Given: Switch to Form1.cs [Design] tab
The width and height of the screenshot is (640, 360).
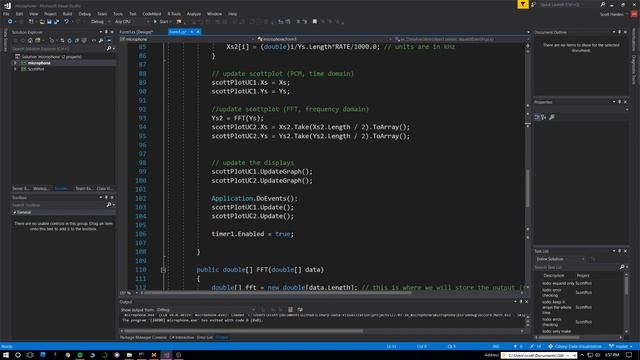Looking at the screenshot, I should pos(136,32).
